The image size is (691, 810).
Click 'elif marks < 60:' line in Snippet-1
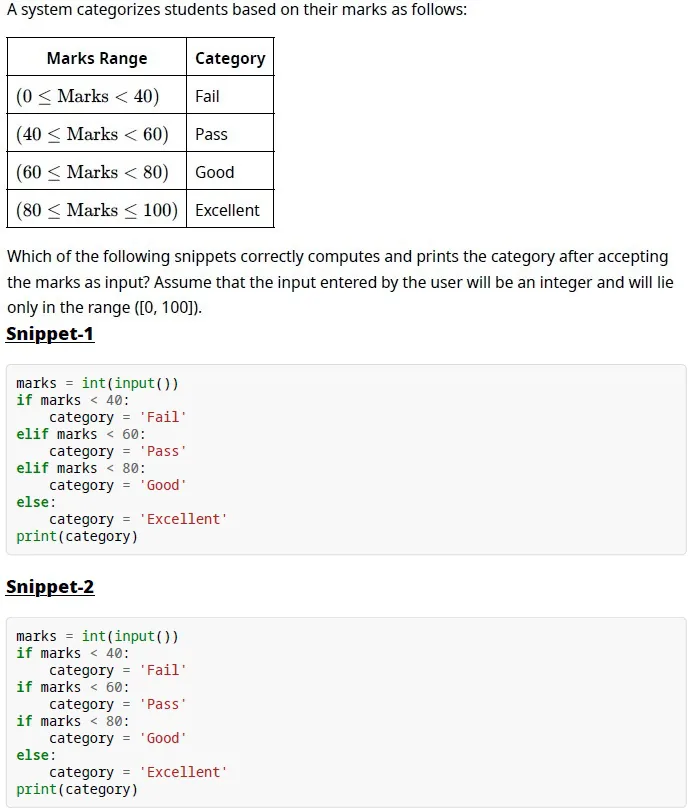81,434
